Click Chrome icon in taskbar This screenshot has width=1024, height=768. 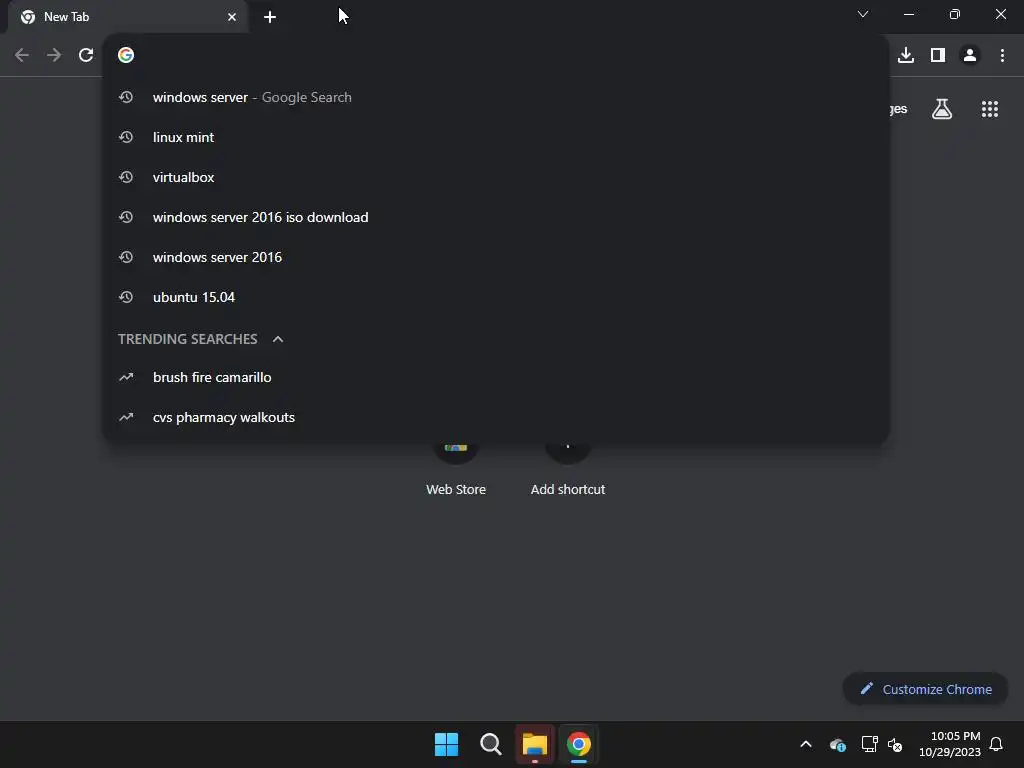pos(579,744)
